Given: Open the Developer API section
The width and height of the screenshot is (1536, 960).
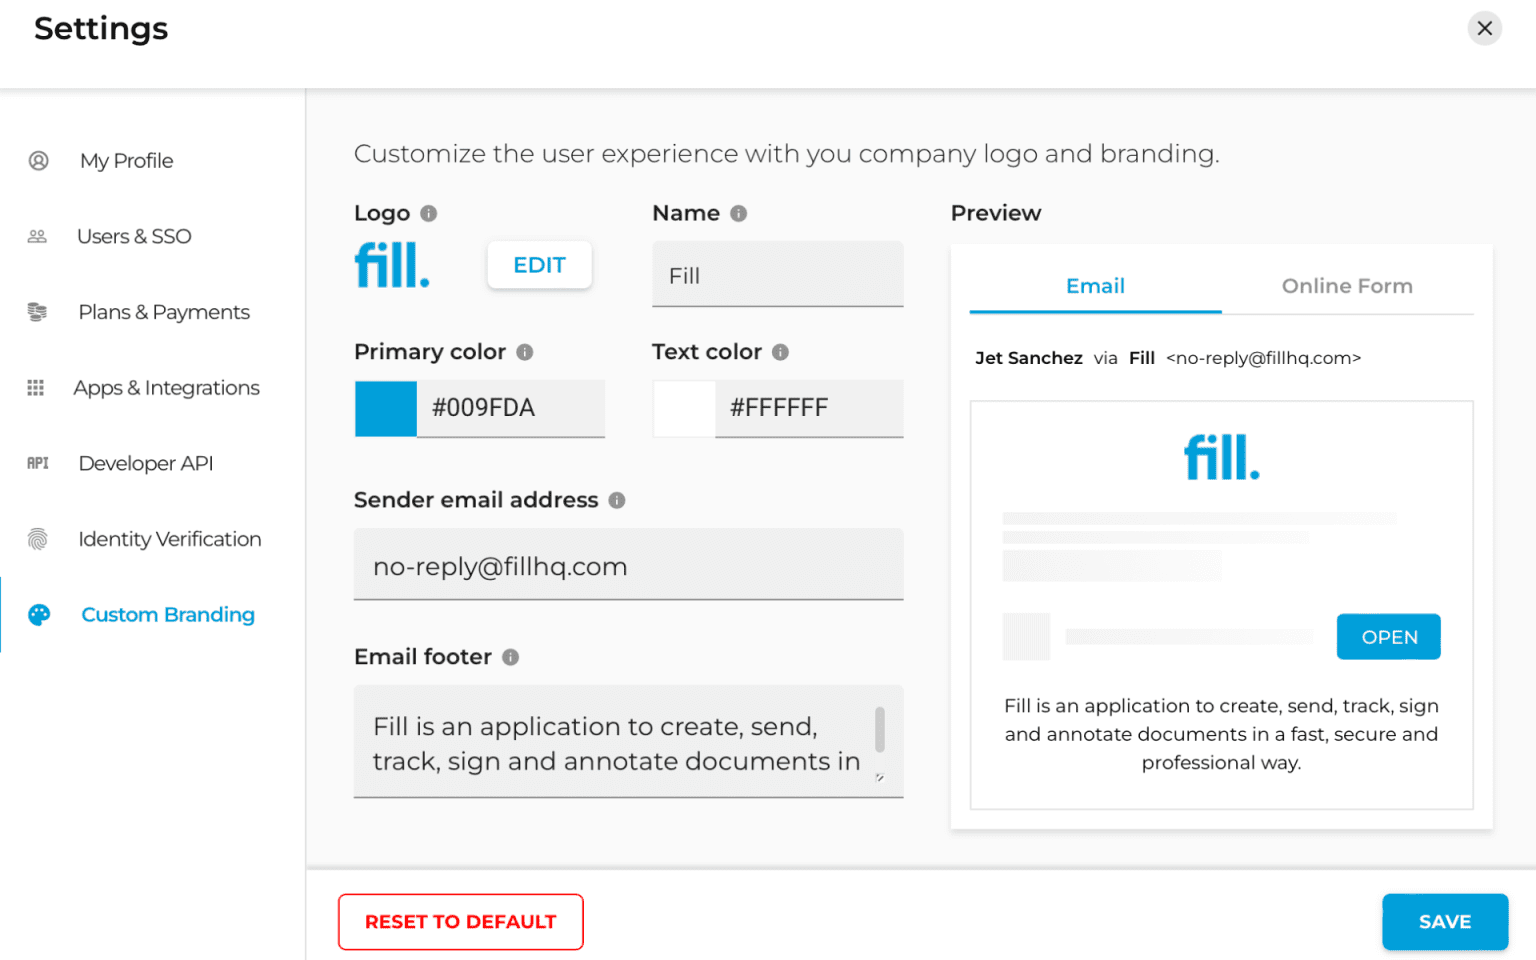Looking at the screenshot, I should [145, 463].
